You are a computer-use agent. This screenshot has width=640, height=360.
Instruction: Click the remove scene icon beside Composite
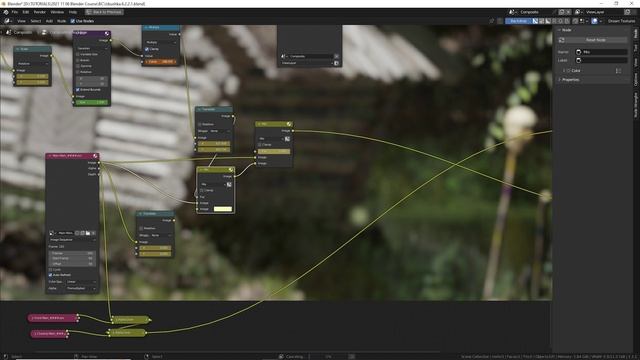click(x=568, y=12)
